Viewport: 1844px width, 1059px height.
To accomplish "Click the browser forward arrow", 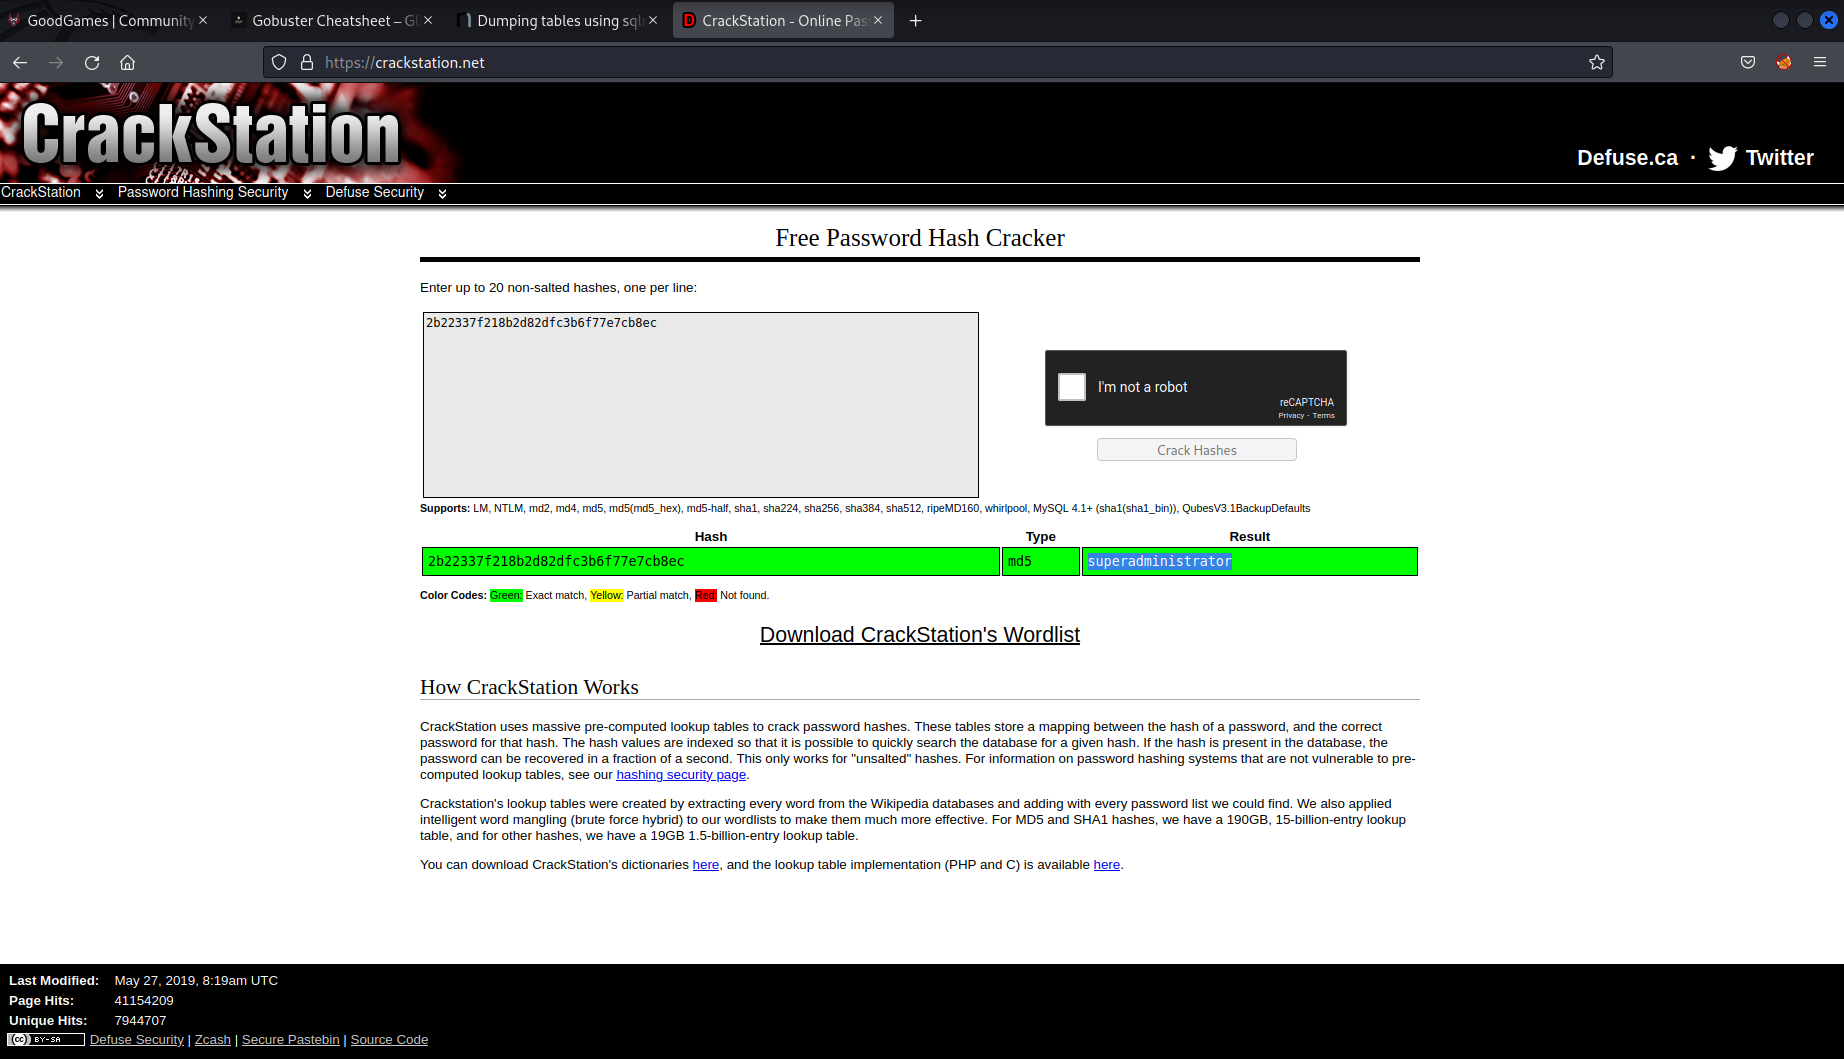I will click(56, 62).
